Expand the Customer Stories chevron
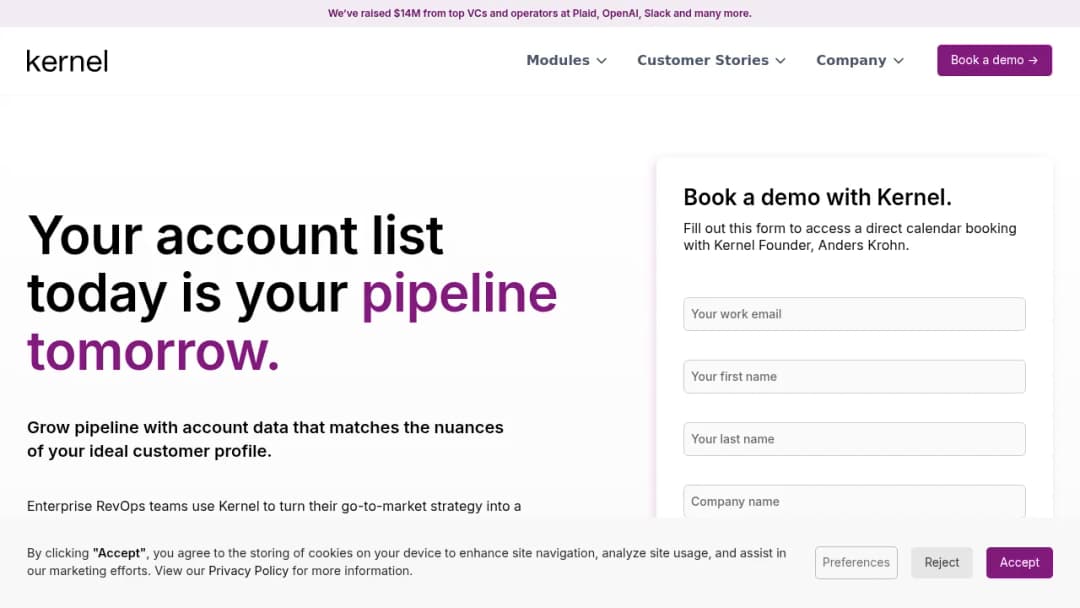 tap(780, 61)
